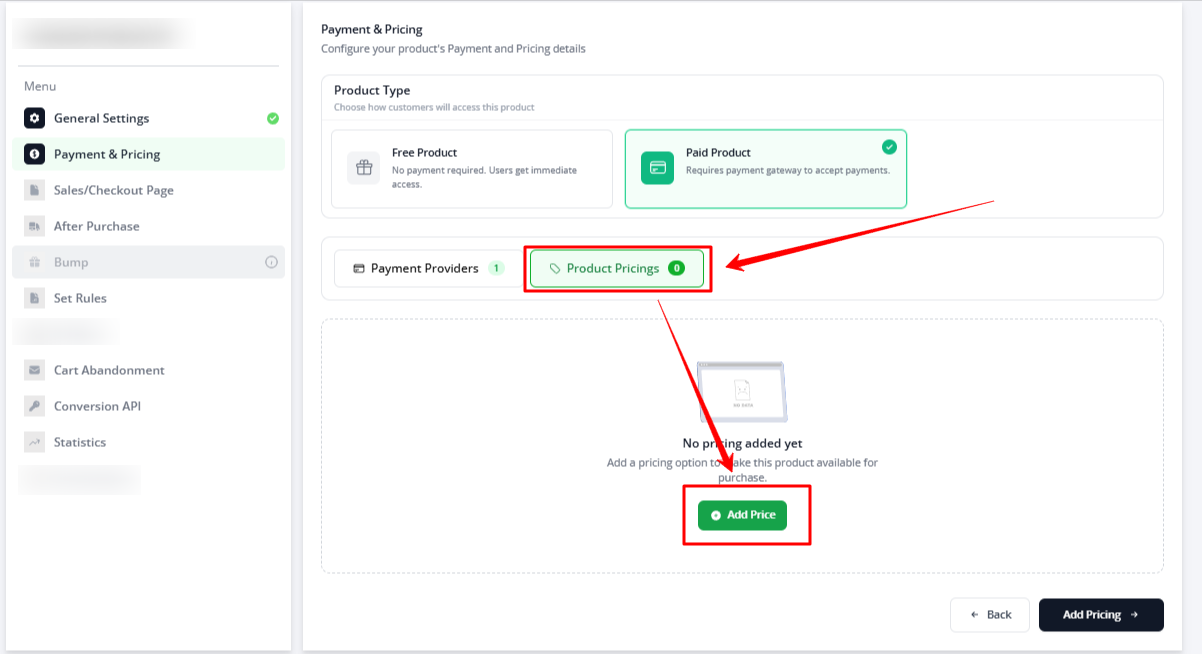Click the Paid Product selected checkmark
This screenshot has height=654, width=1202.
click(x=889, y=147)
